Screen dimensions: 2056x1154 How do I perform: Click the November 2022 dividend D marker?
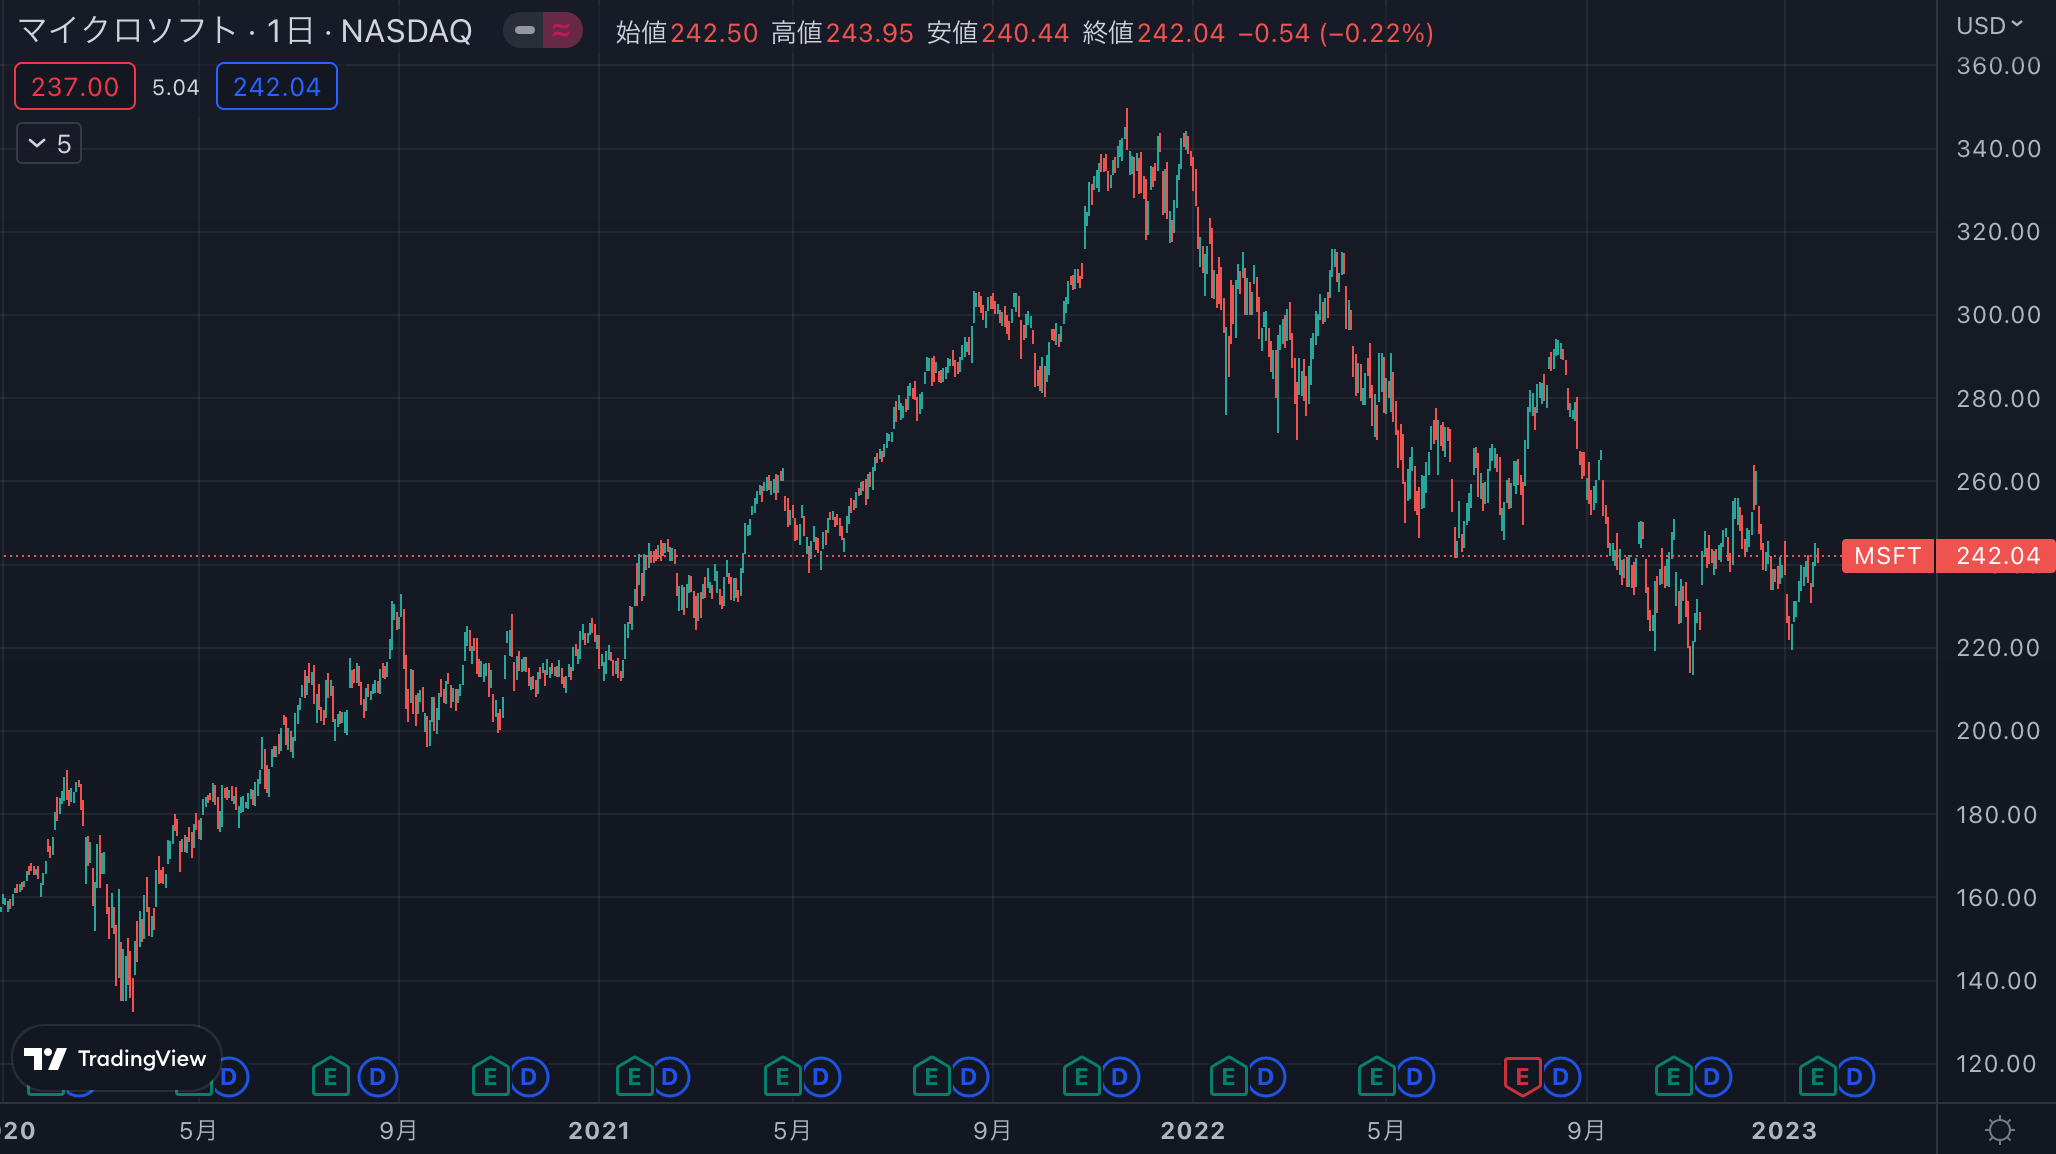point(1712,1077)
